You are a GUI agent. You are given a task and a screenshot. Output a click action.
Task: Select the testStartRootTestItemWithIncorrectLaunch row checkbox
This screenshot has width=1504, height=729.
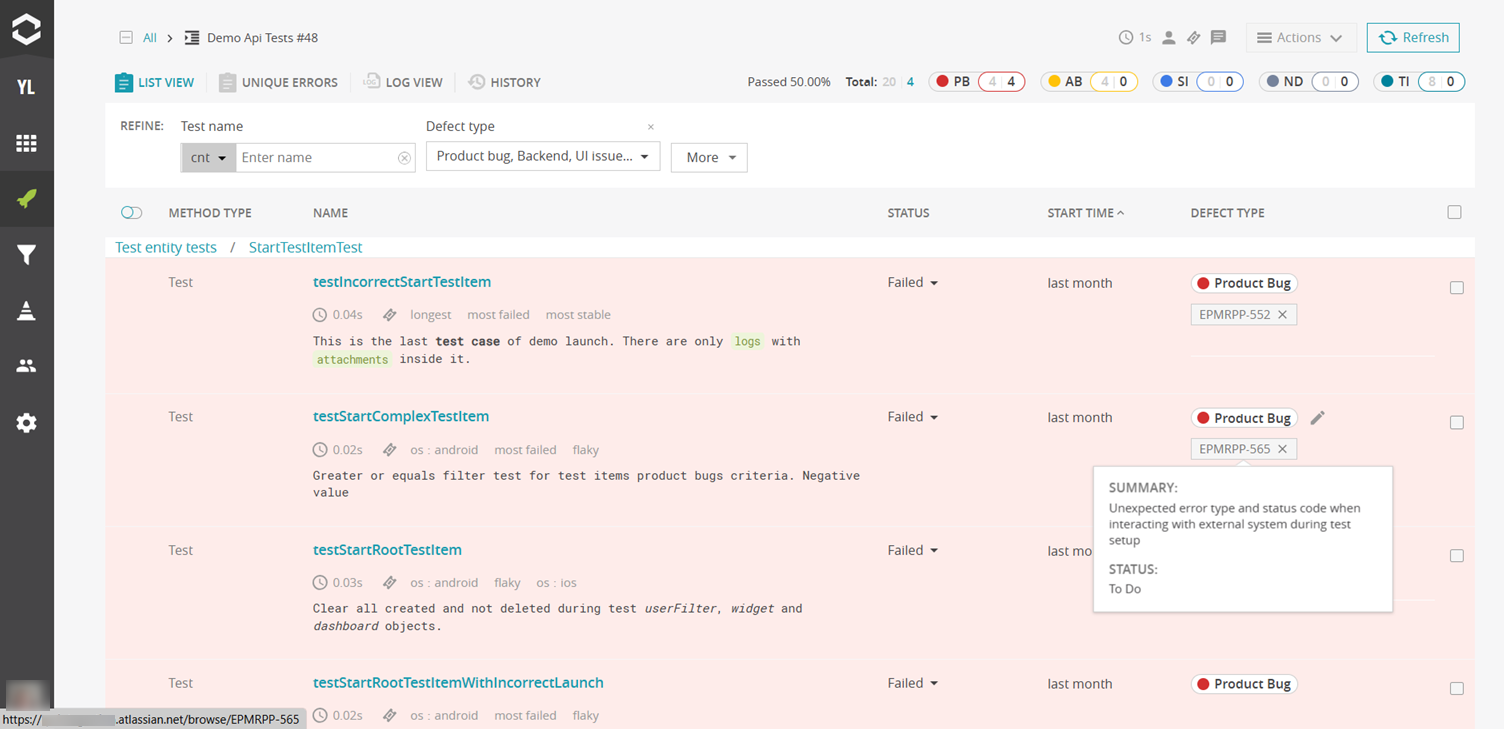coord(1456,689)
